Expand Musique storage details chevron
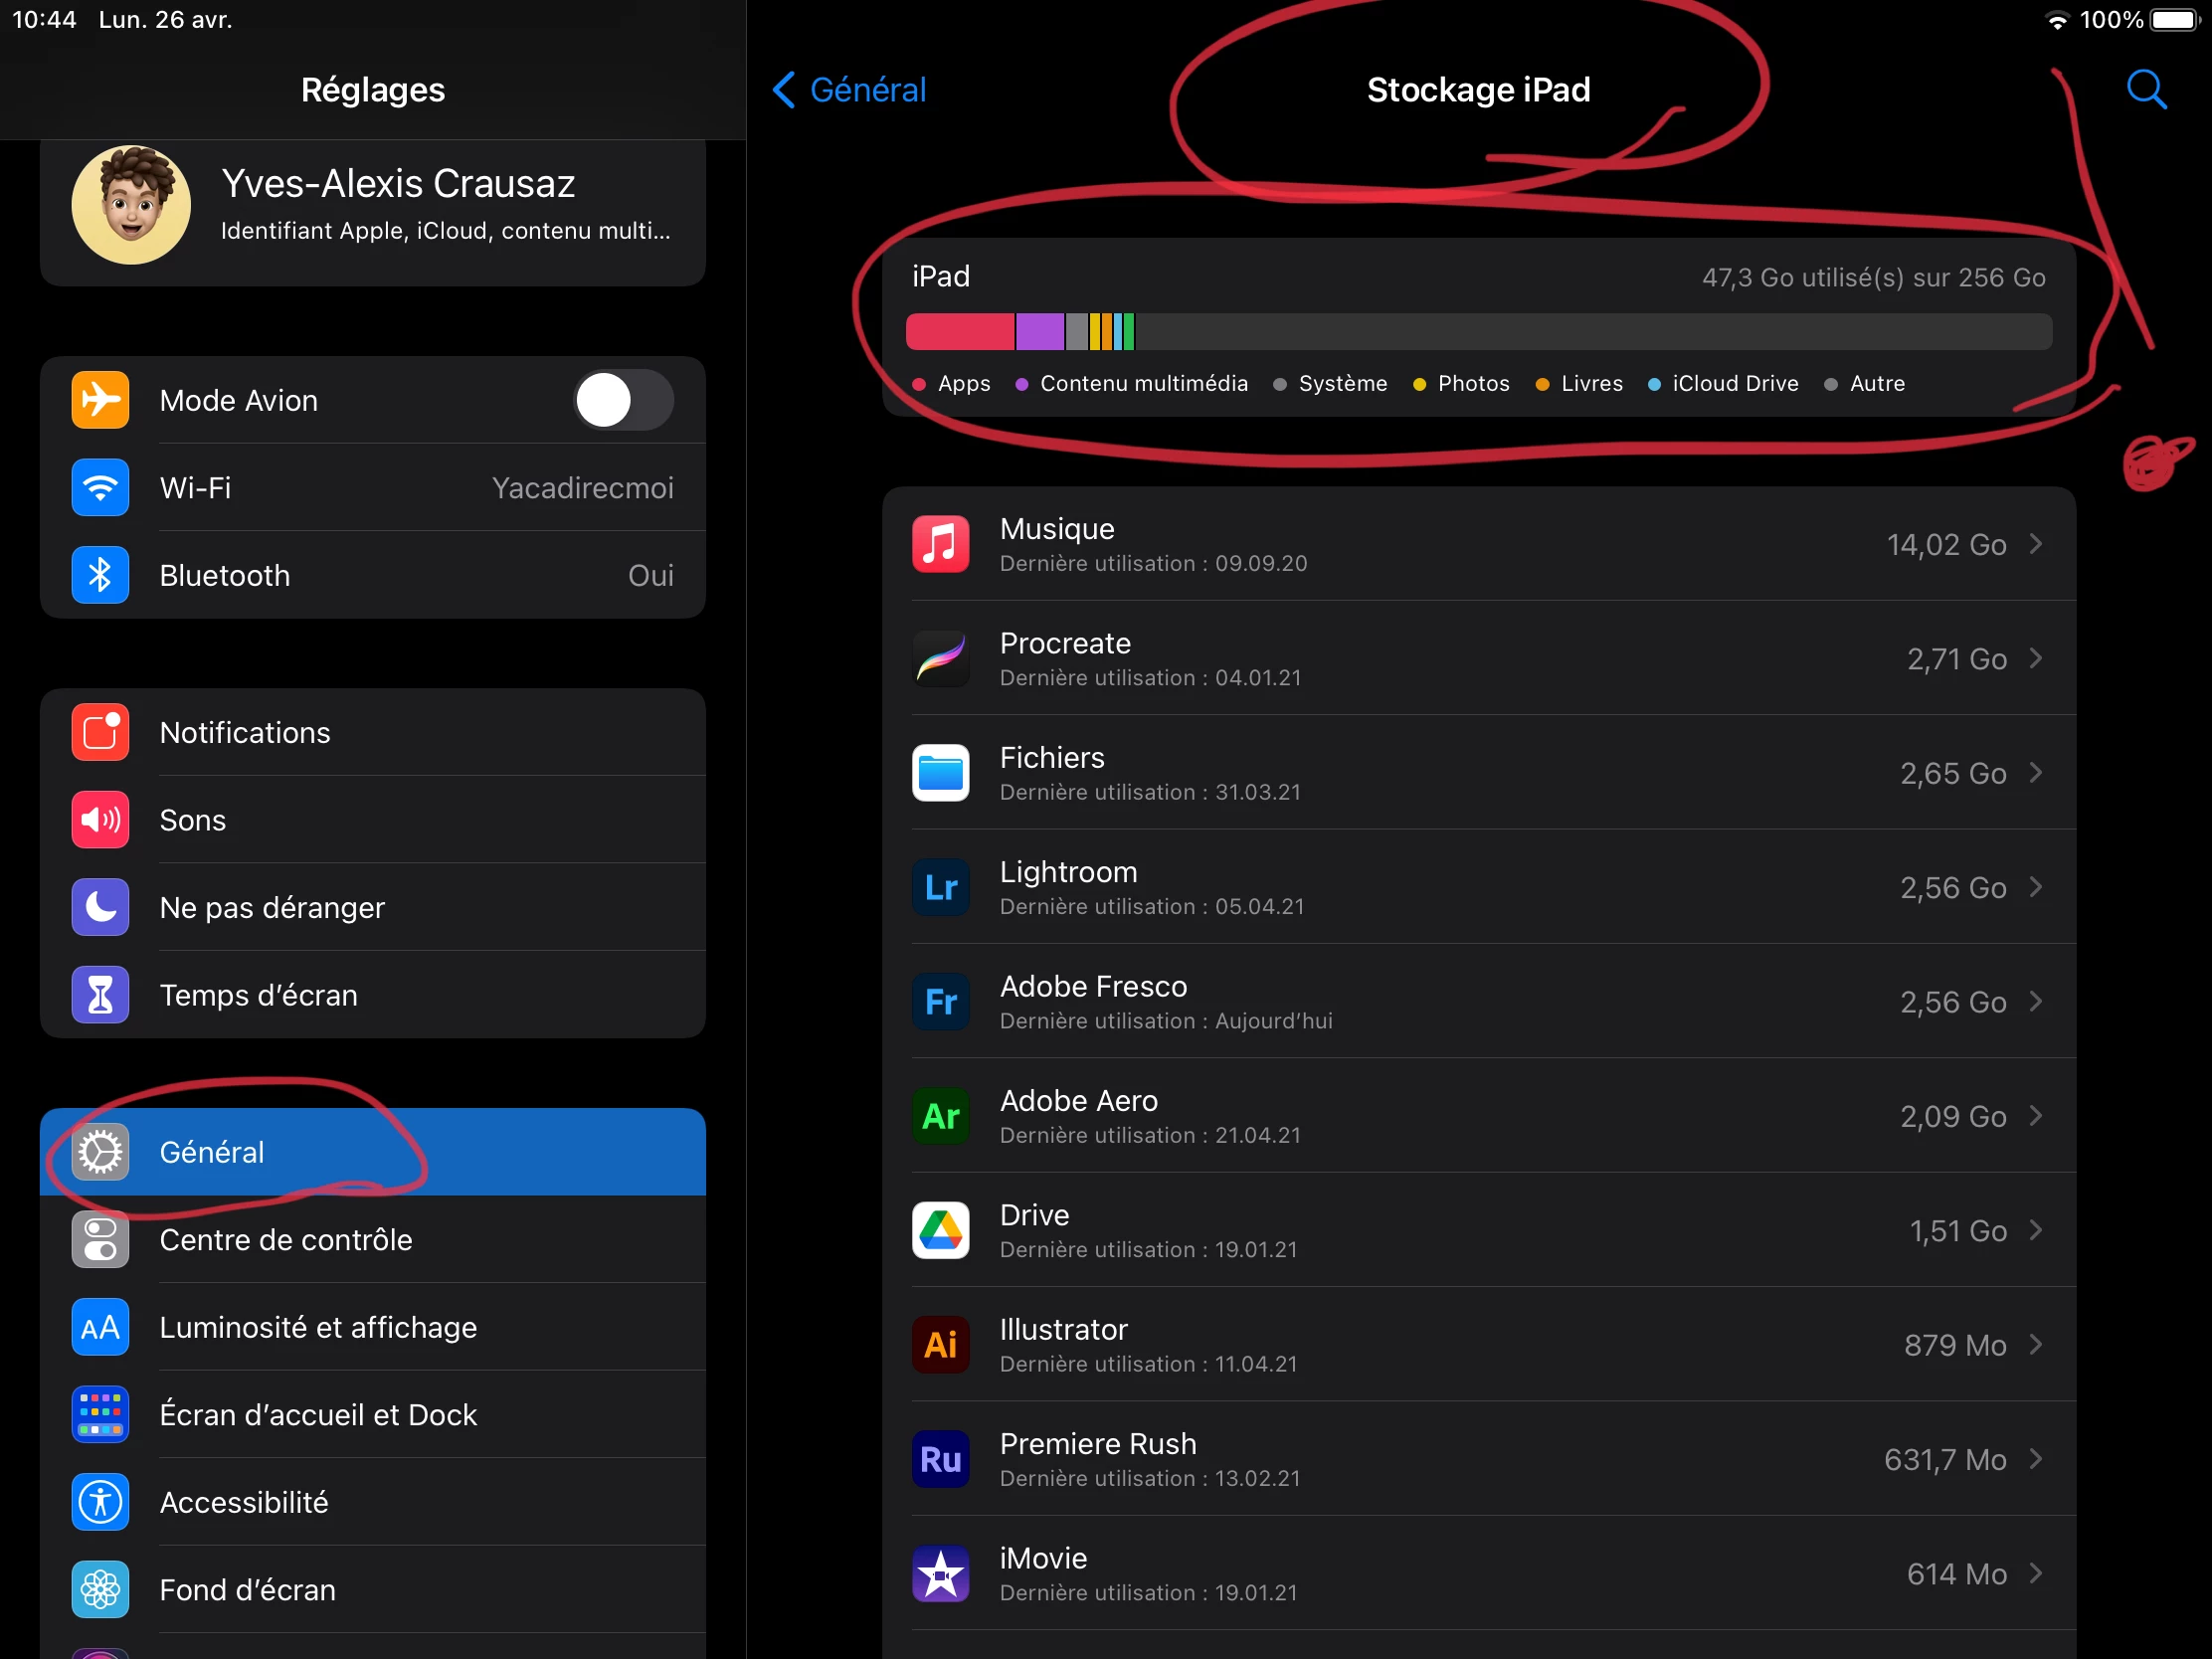 (2036, 544)
